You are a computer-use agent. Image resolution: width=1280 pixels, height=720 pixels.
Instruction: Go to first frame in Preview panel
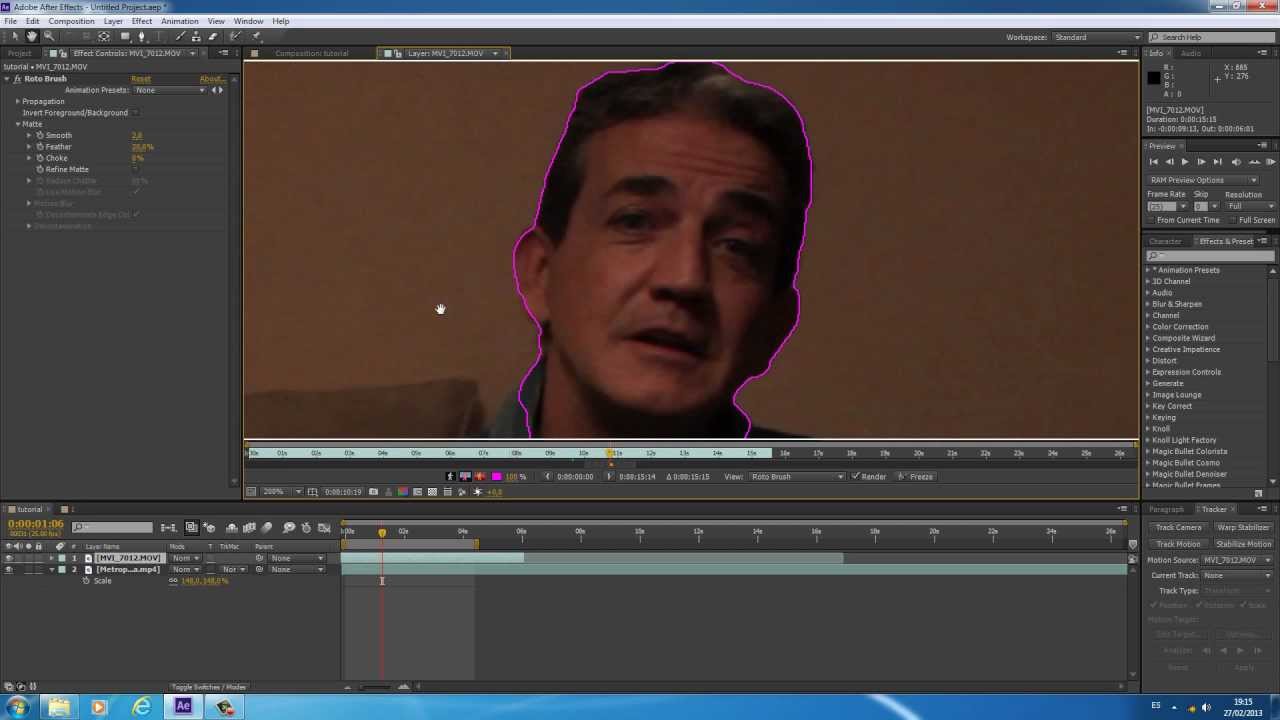1153,162
